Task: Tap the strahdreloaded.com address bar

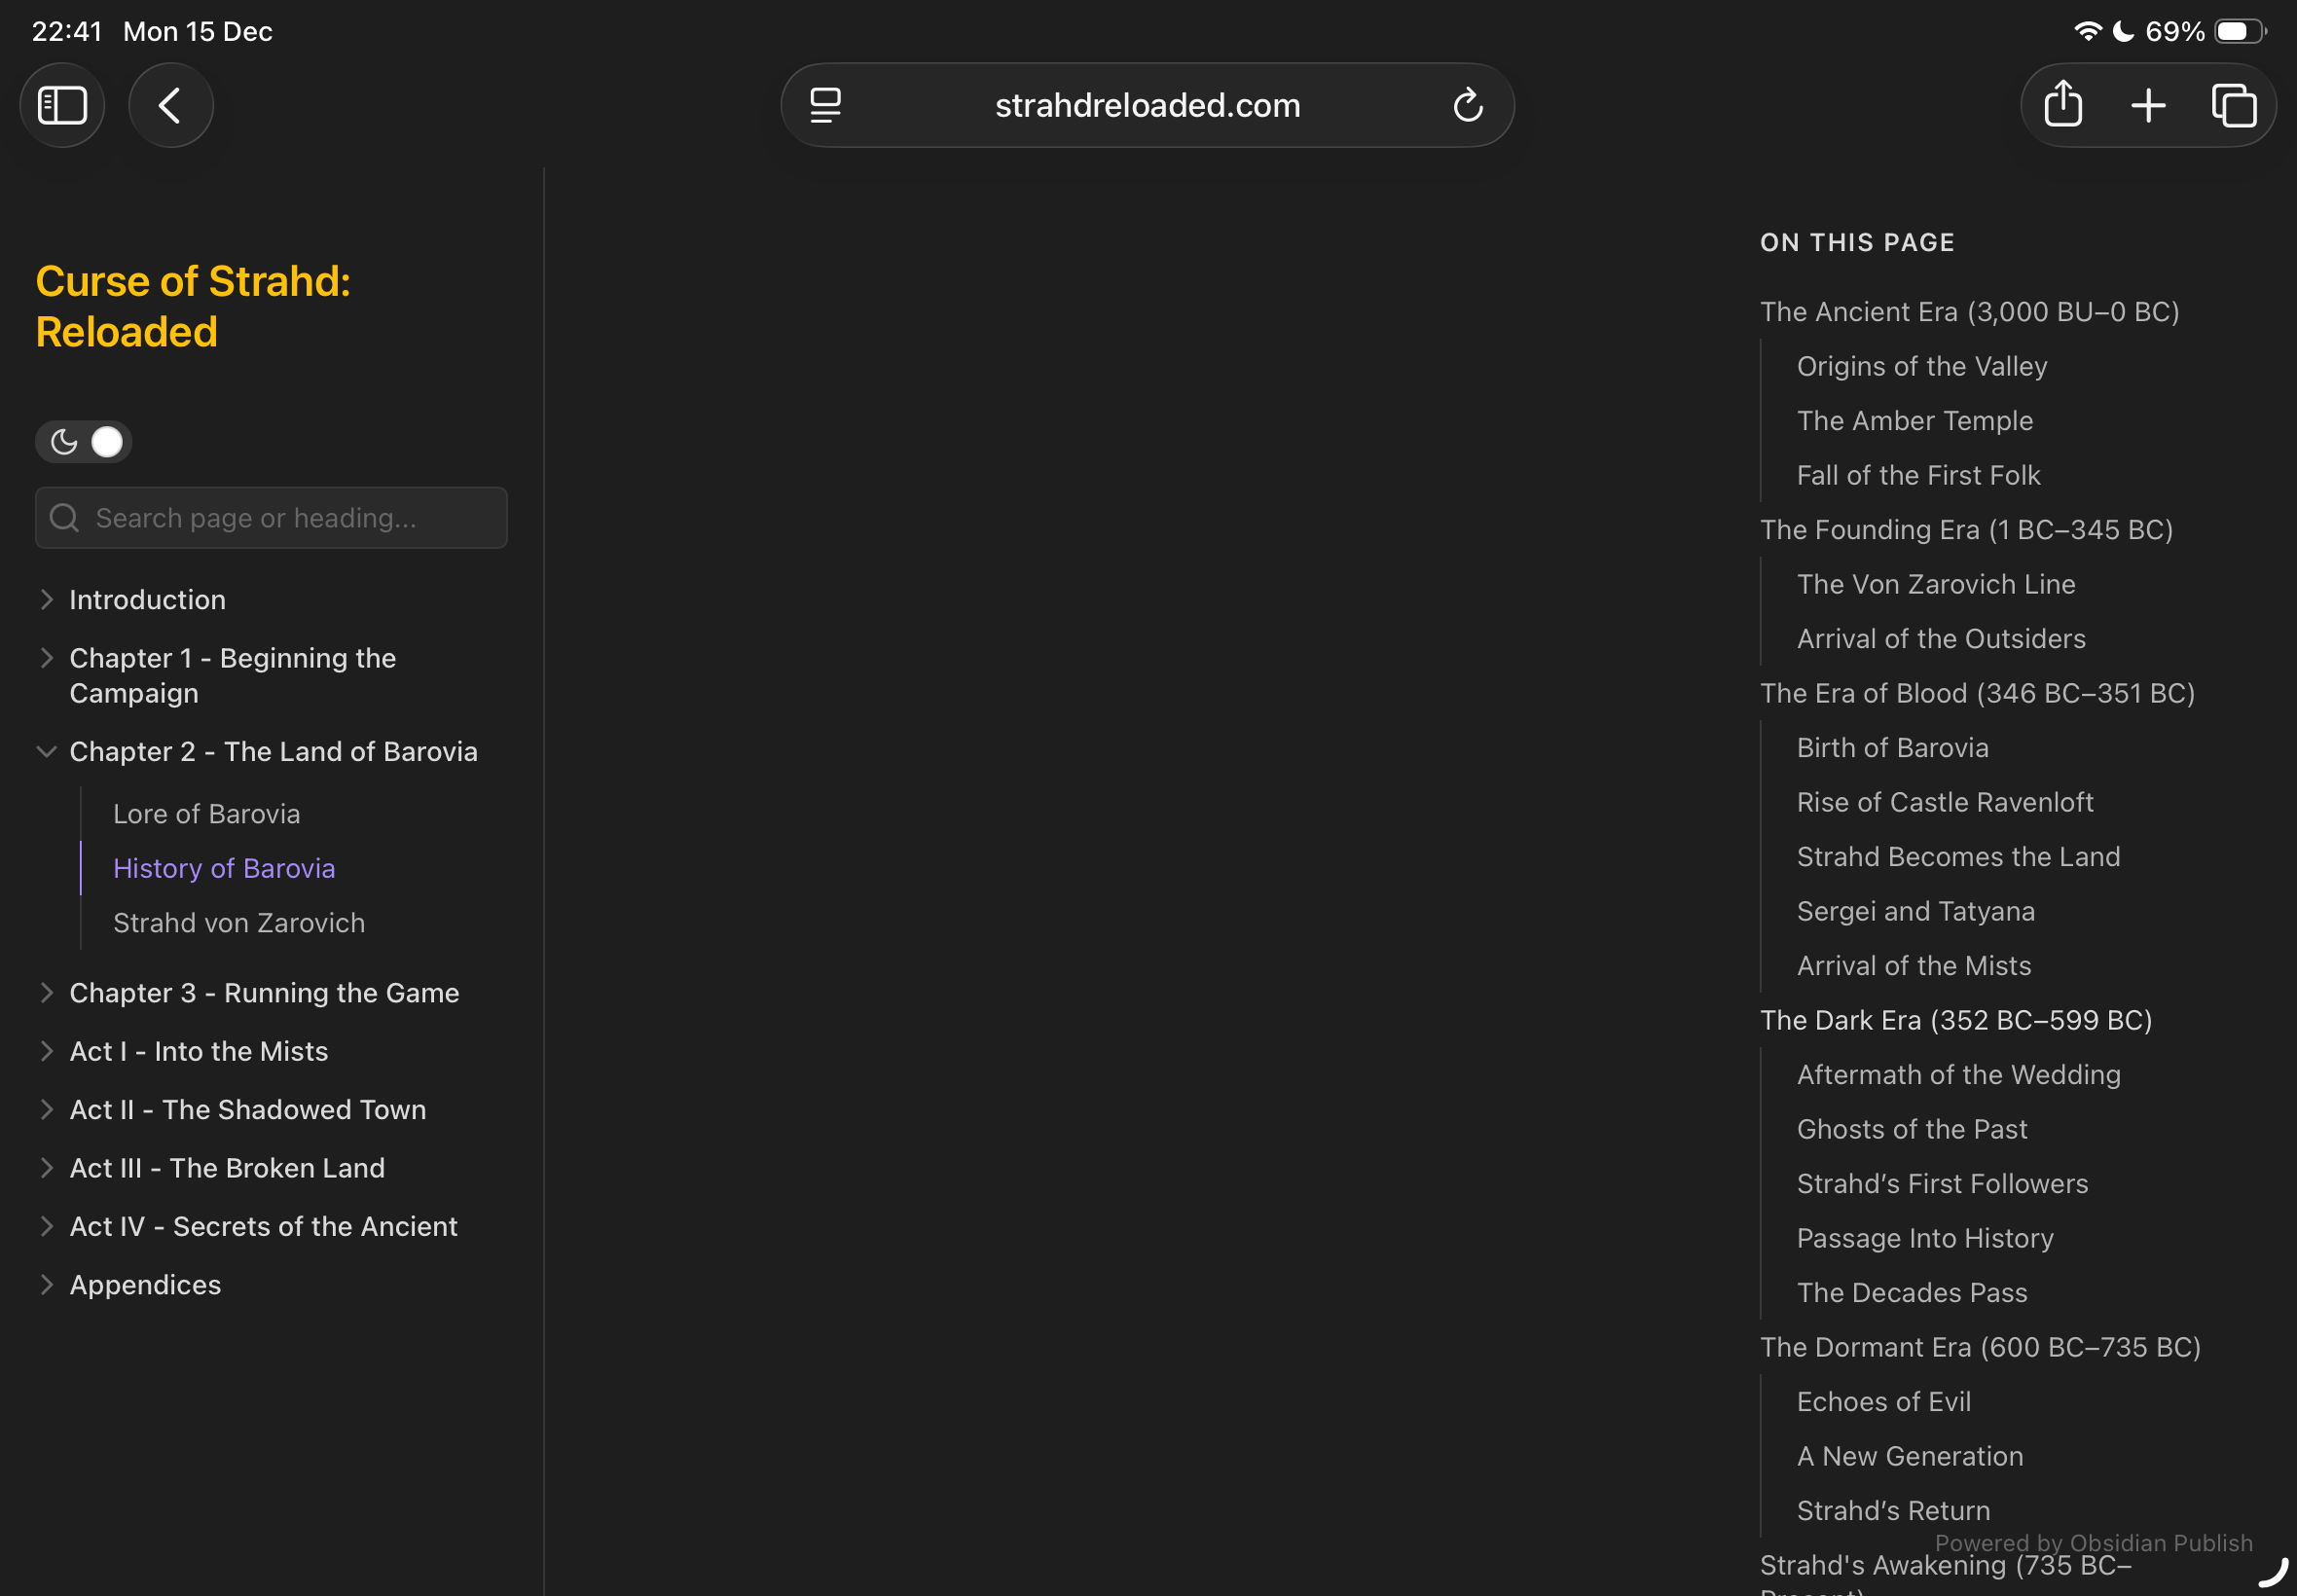Action: click(x=1146, y=105)
